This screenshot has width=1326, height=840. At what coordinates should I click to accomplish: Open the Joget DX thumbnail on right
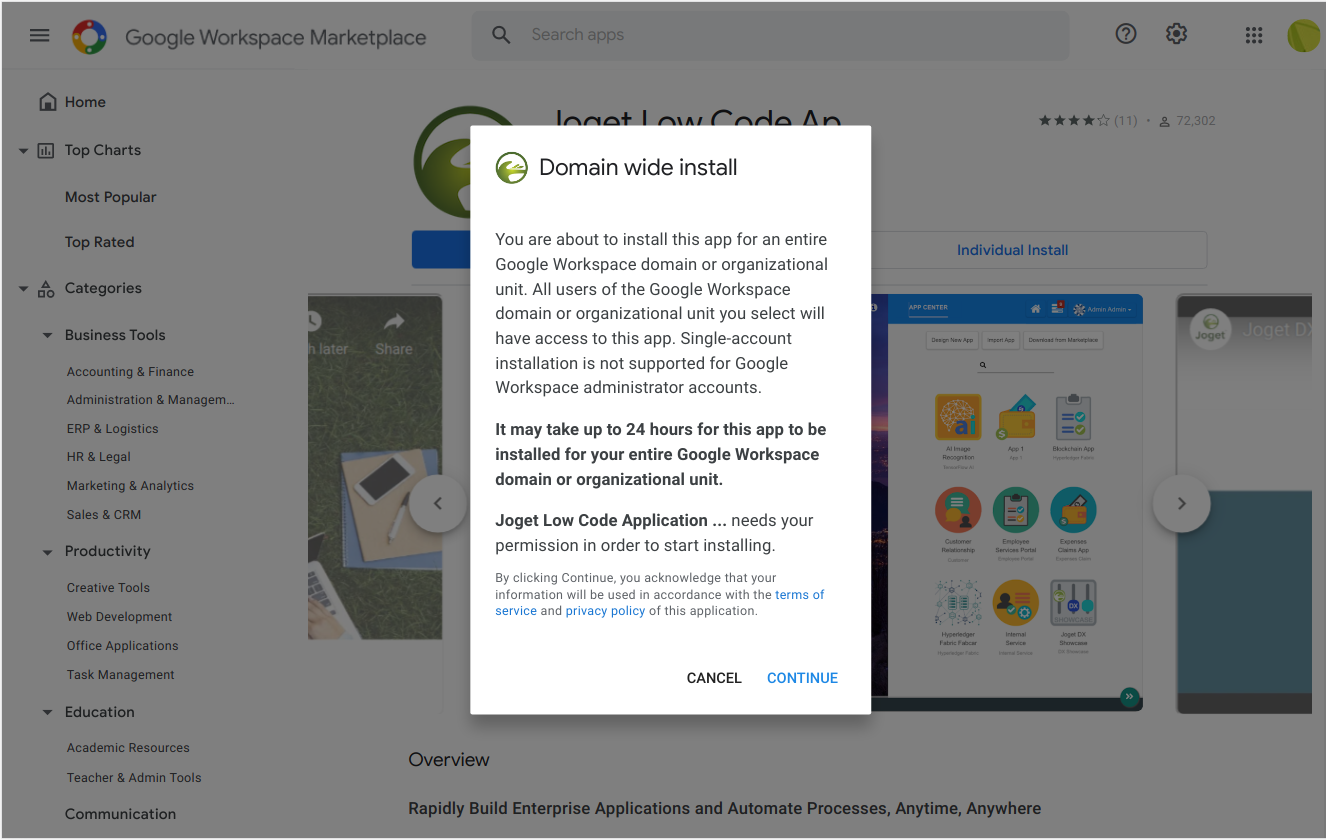click(x=1244, y=503)
